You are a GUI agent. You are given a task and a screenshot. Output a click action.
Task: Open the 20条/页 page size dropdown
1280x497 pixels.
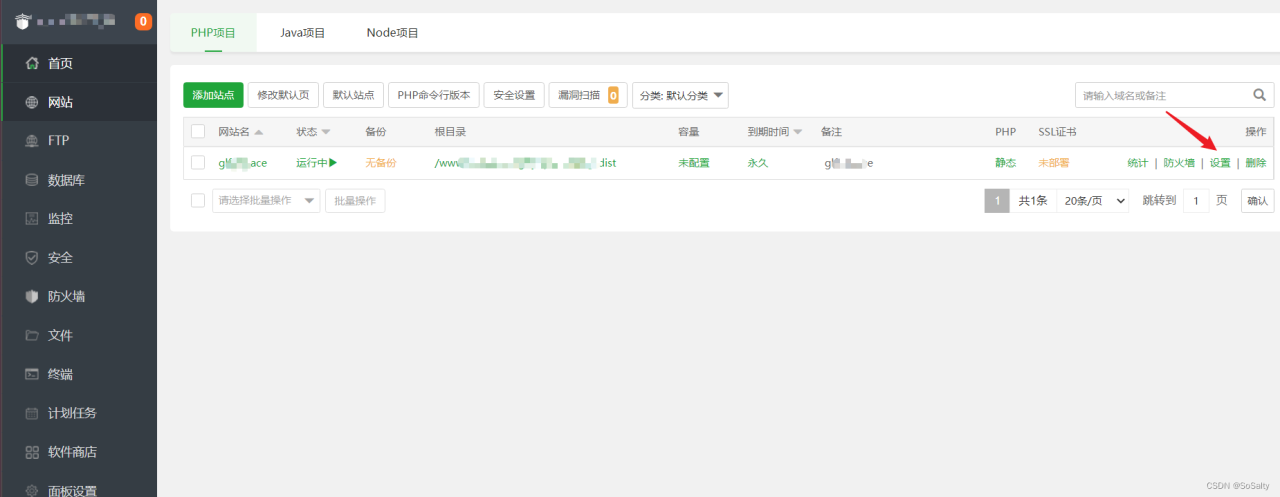coord(1093,200)
